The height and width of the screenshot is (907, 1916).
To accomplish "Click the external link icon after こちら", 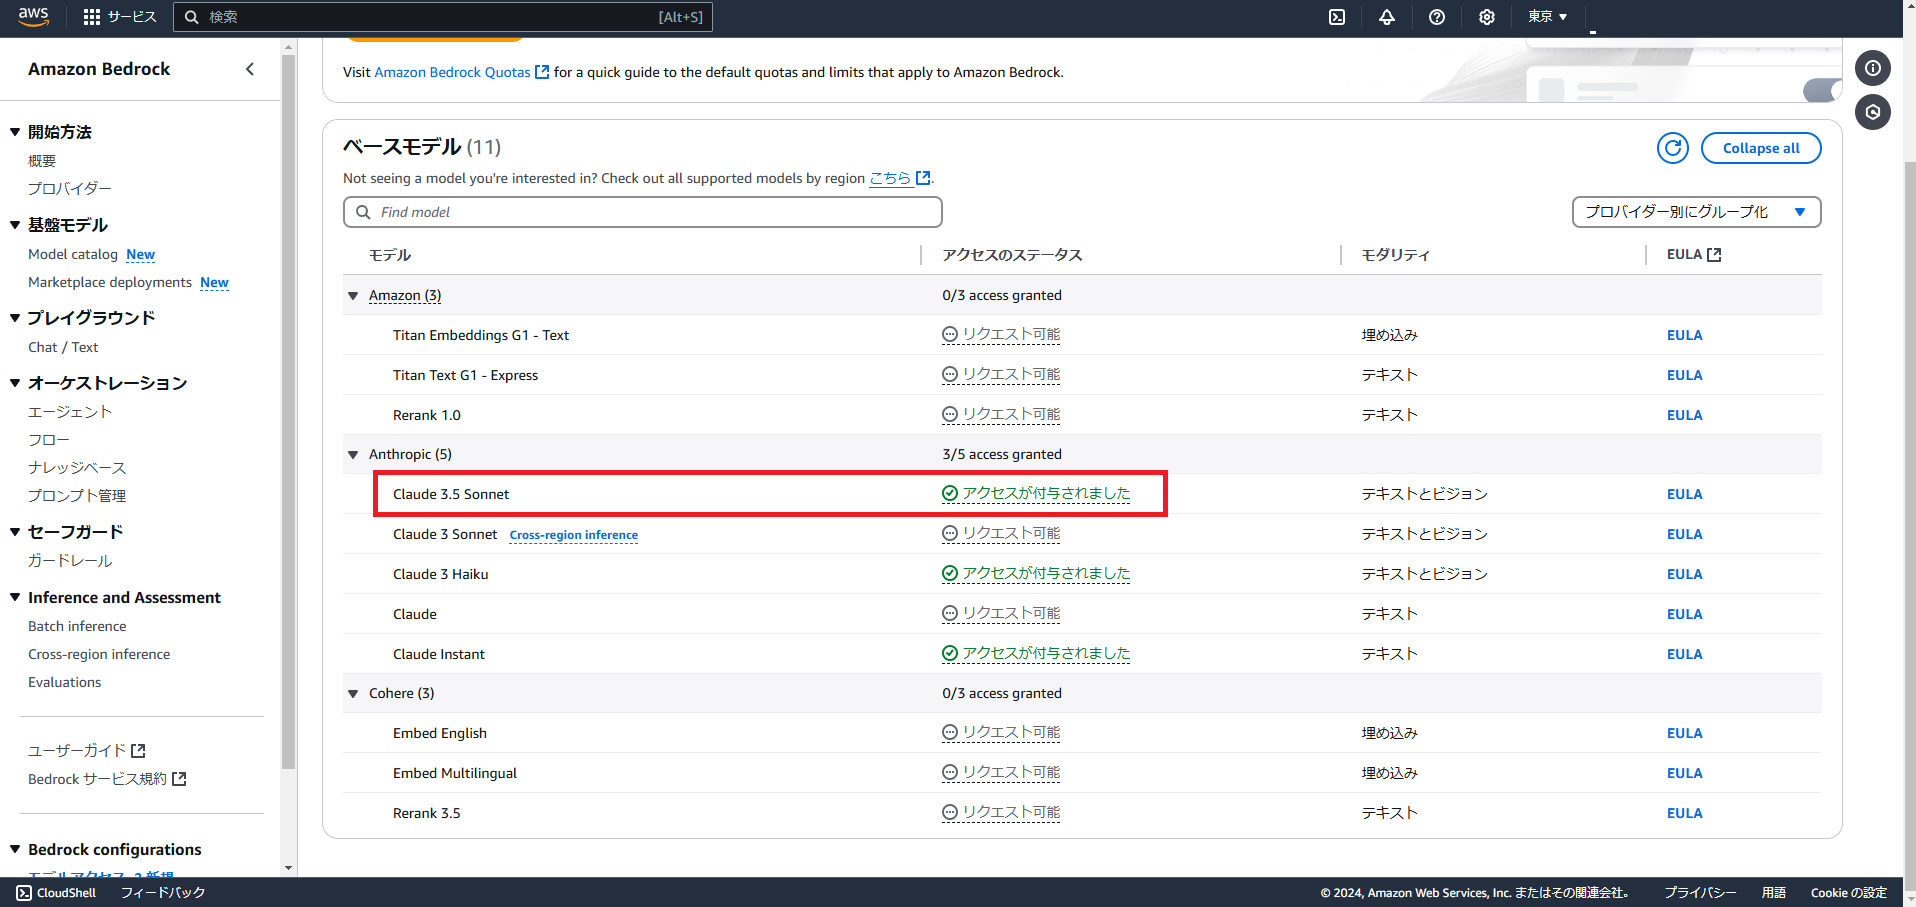I will (x=923, y=178).
